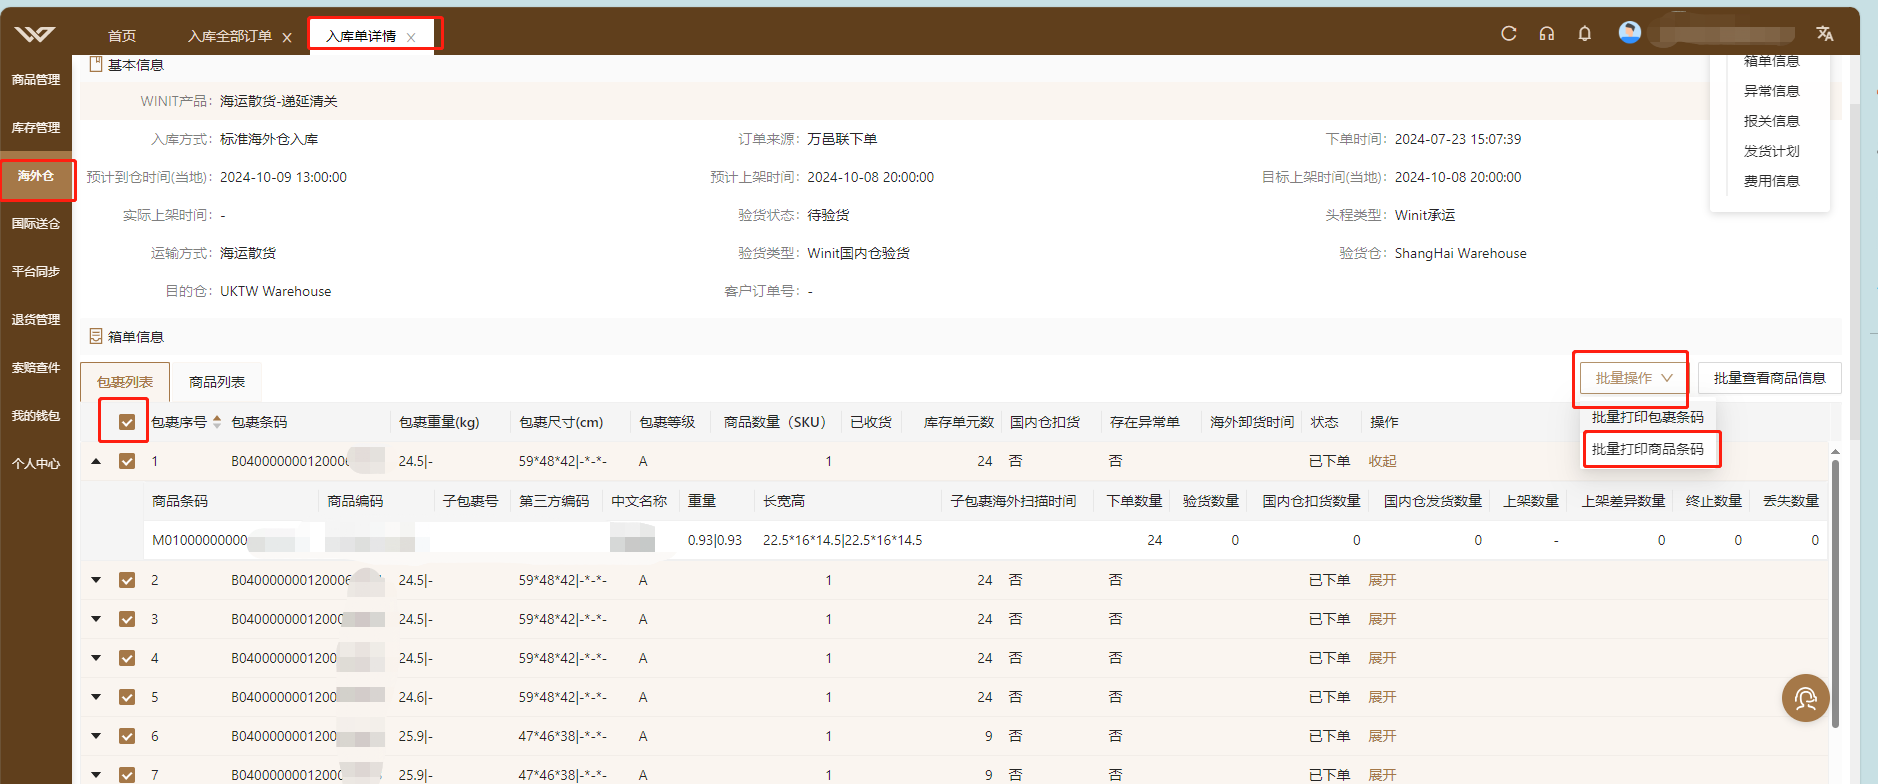Uncheck the checkbox for package 6
The width and height of the screenshot is (1878, 784).
point(127,736)
